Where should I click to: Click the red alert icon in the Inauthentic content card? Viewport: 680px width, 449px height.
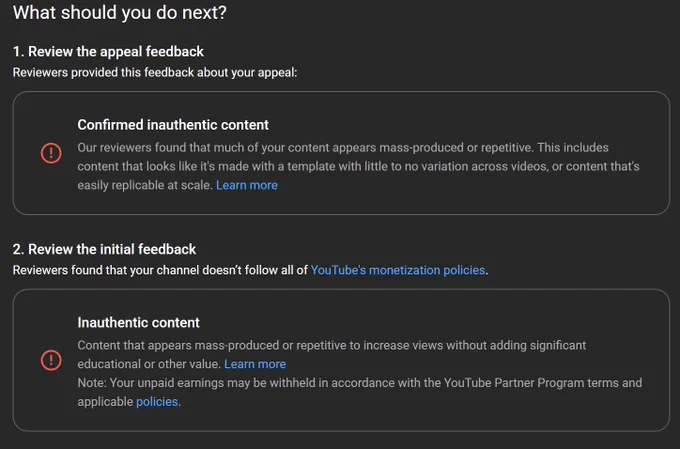51,361
